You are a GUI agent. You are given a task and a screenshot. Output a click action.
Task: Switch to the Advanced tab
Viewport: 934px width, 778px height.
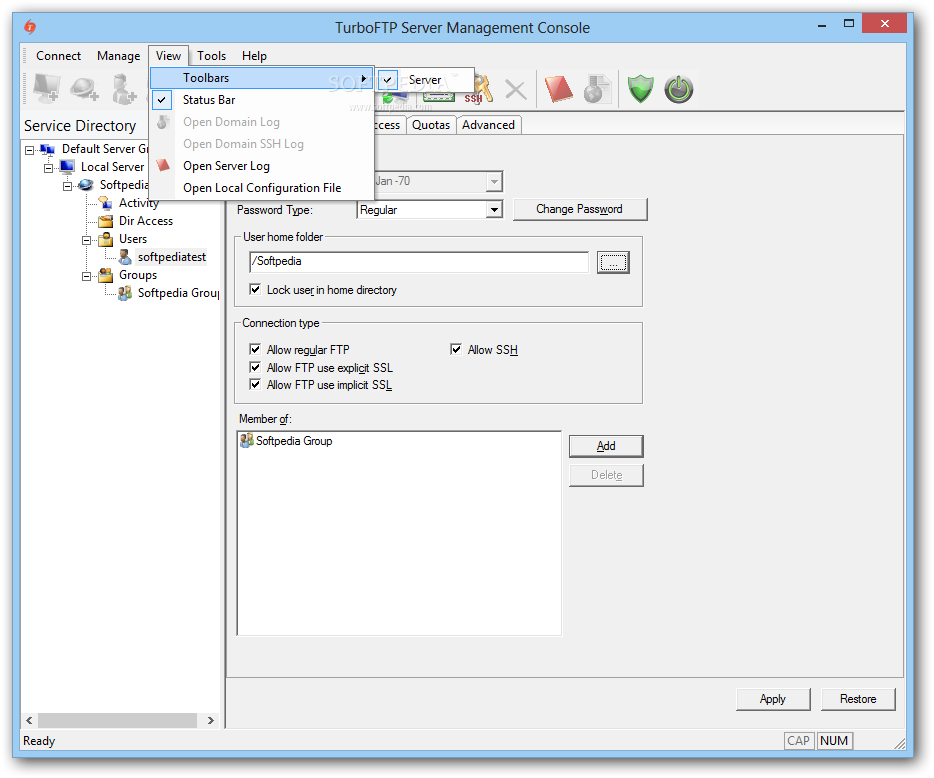pos(488,125)
